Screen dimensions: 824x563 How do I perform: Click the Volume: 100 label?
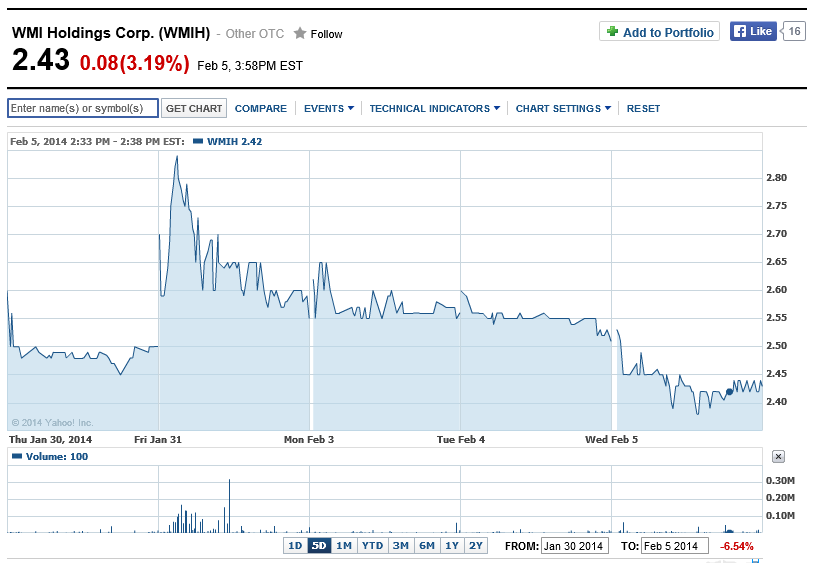[57, 456]
